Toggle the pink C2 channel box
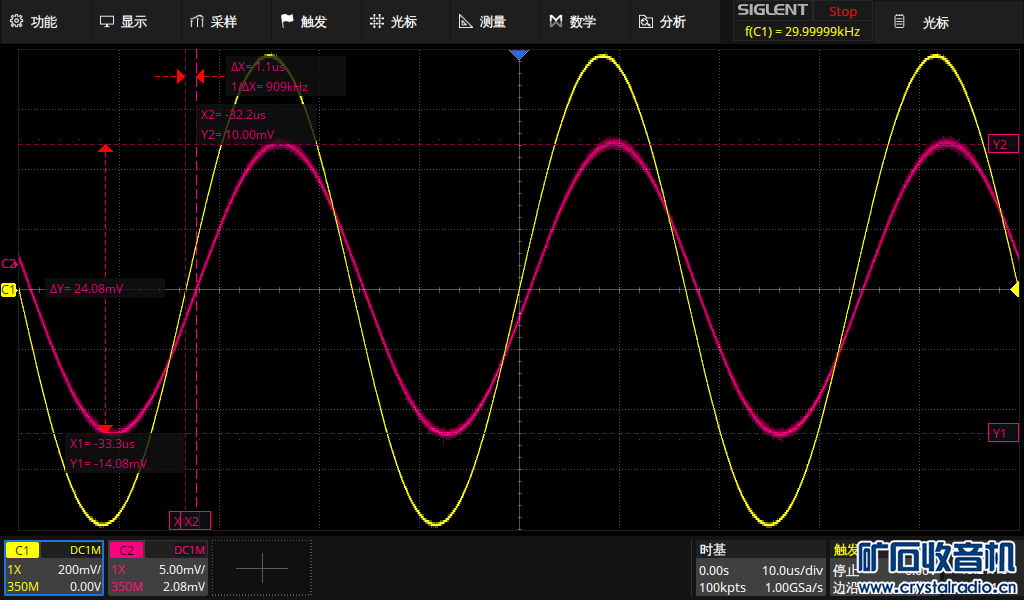 click(x=158, y=568)
